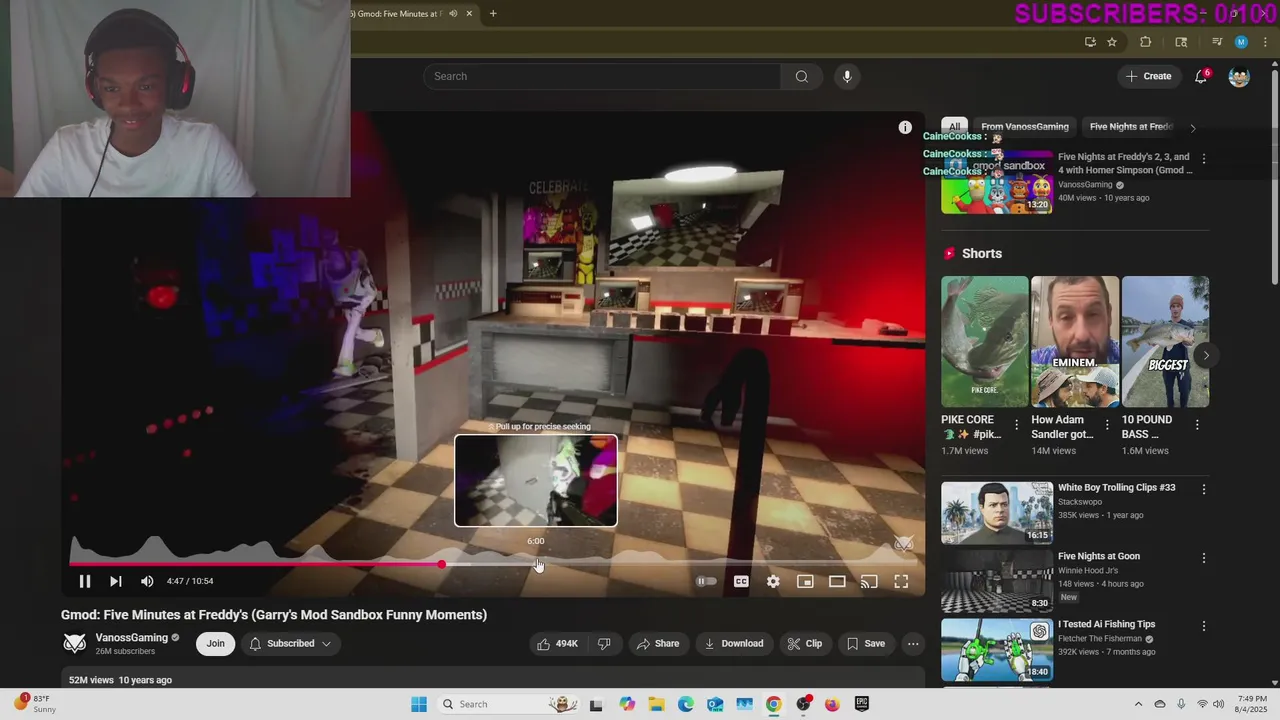Viewport: 1280px width, 720px height.
Task: Open the YouTube notifications bell
Action: click(1202, 76)
